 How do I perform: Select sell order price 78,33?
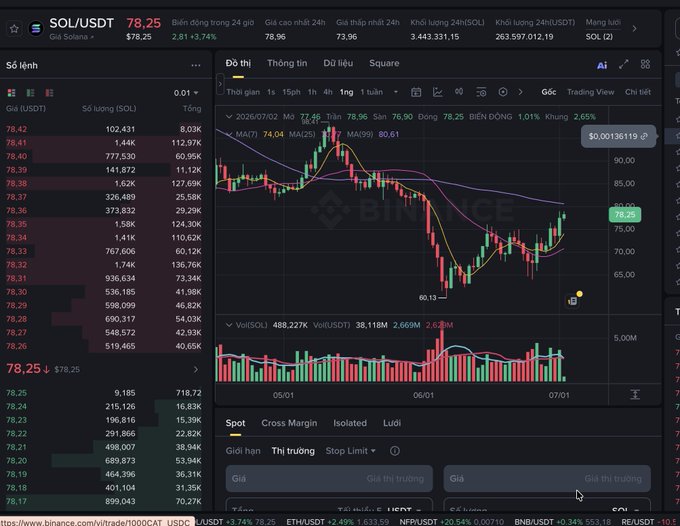pos(16,251)
